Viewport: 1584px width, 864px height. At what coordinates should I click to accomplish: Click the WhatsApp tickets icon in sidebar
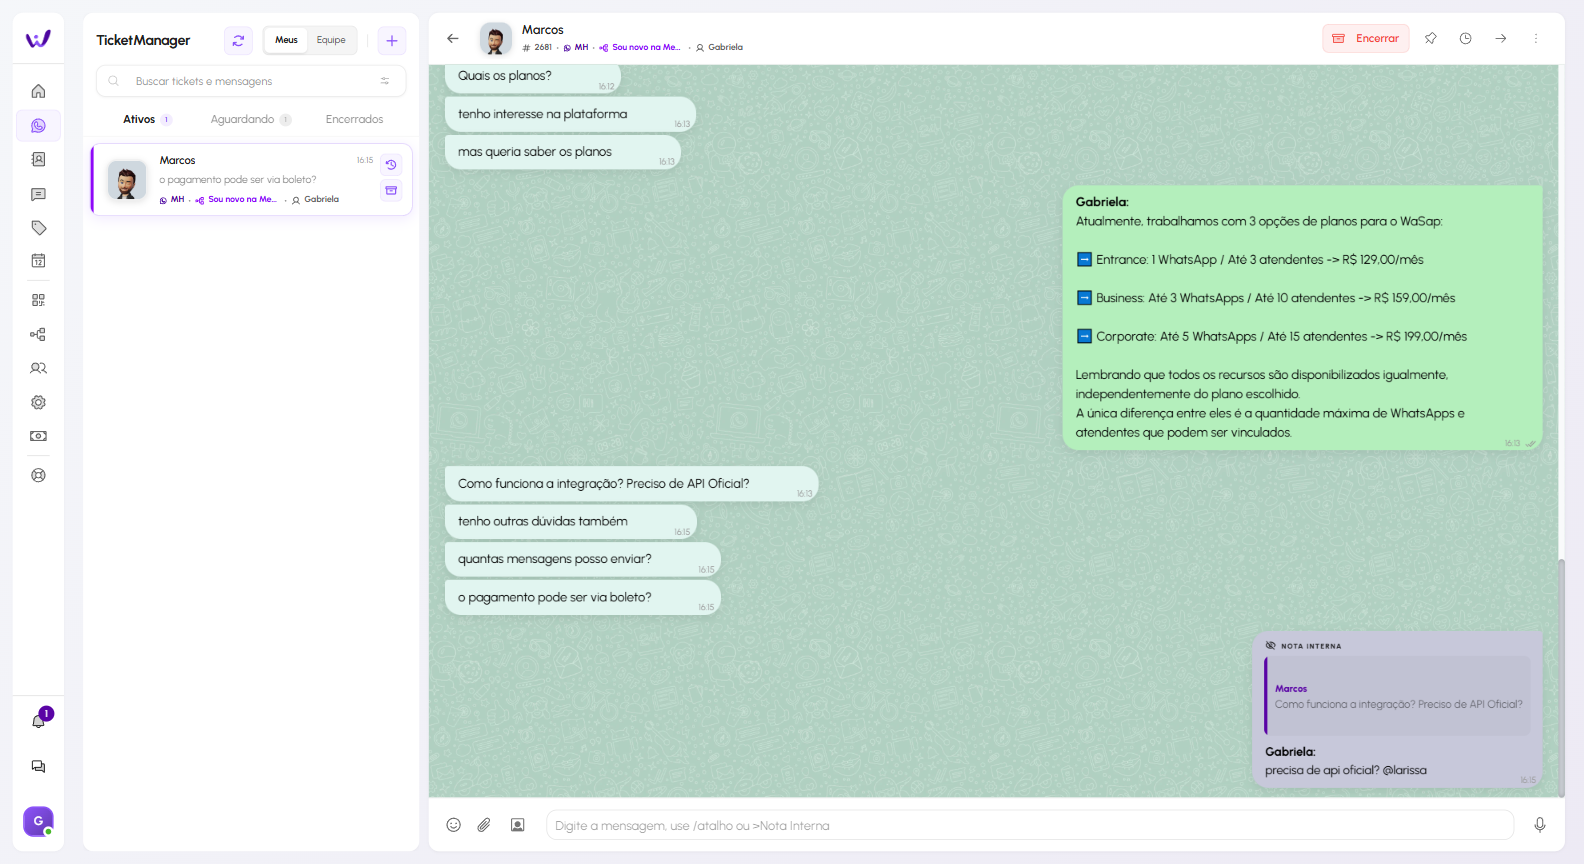[x=38, y=126]
